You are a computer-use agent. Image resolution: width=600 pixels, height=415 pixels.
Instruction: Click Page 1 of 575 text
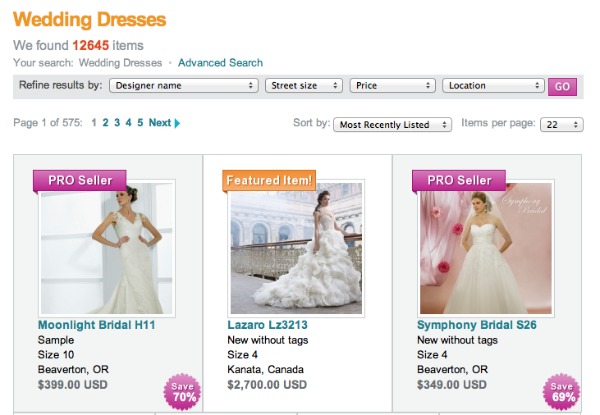pos(48,123)
